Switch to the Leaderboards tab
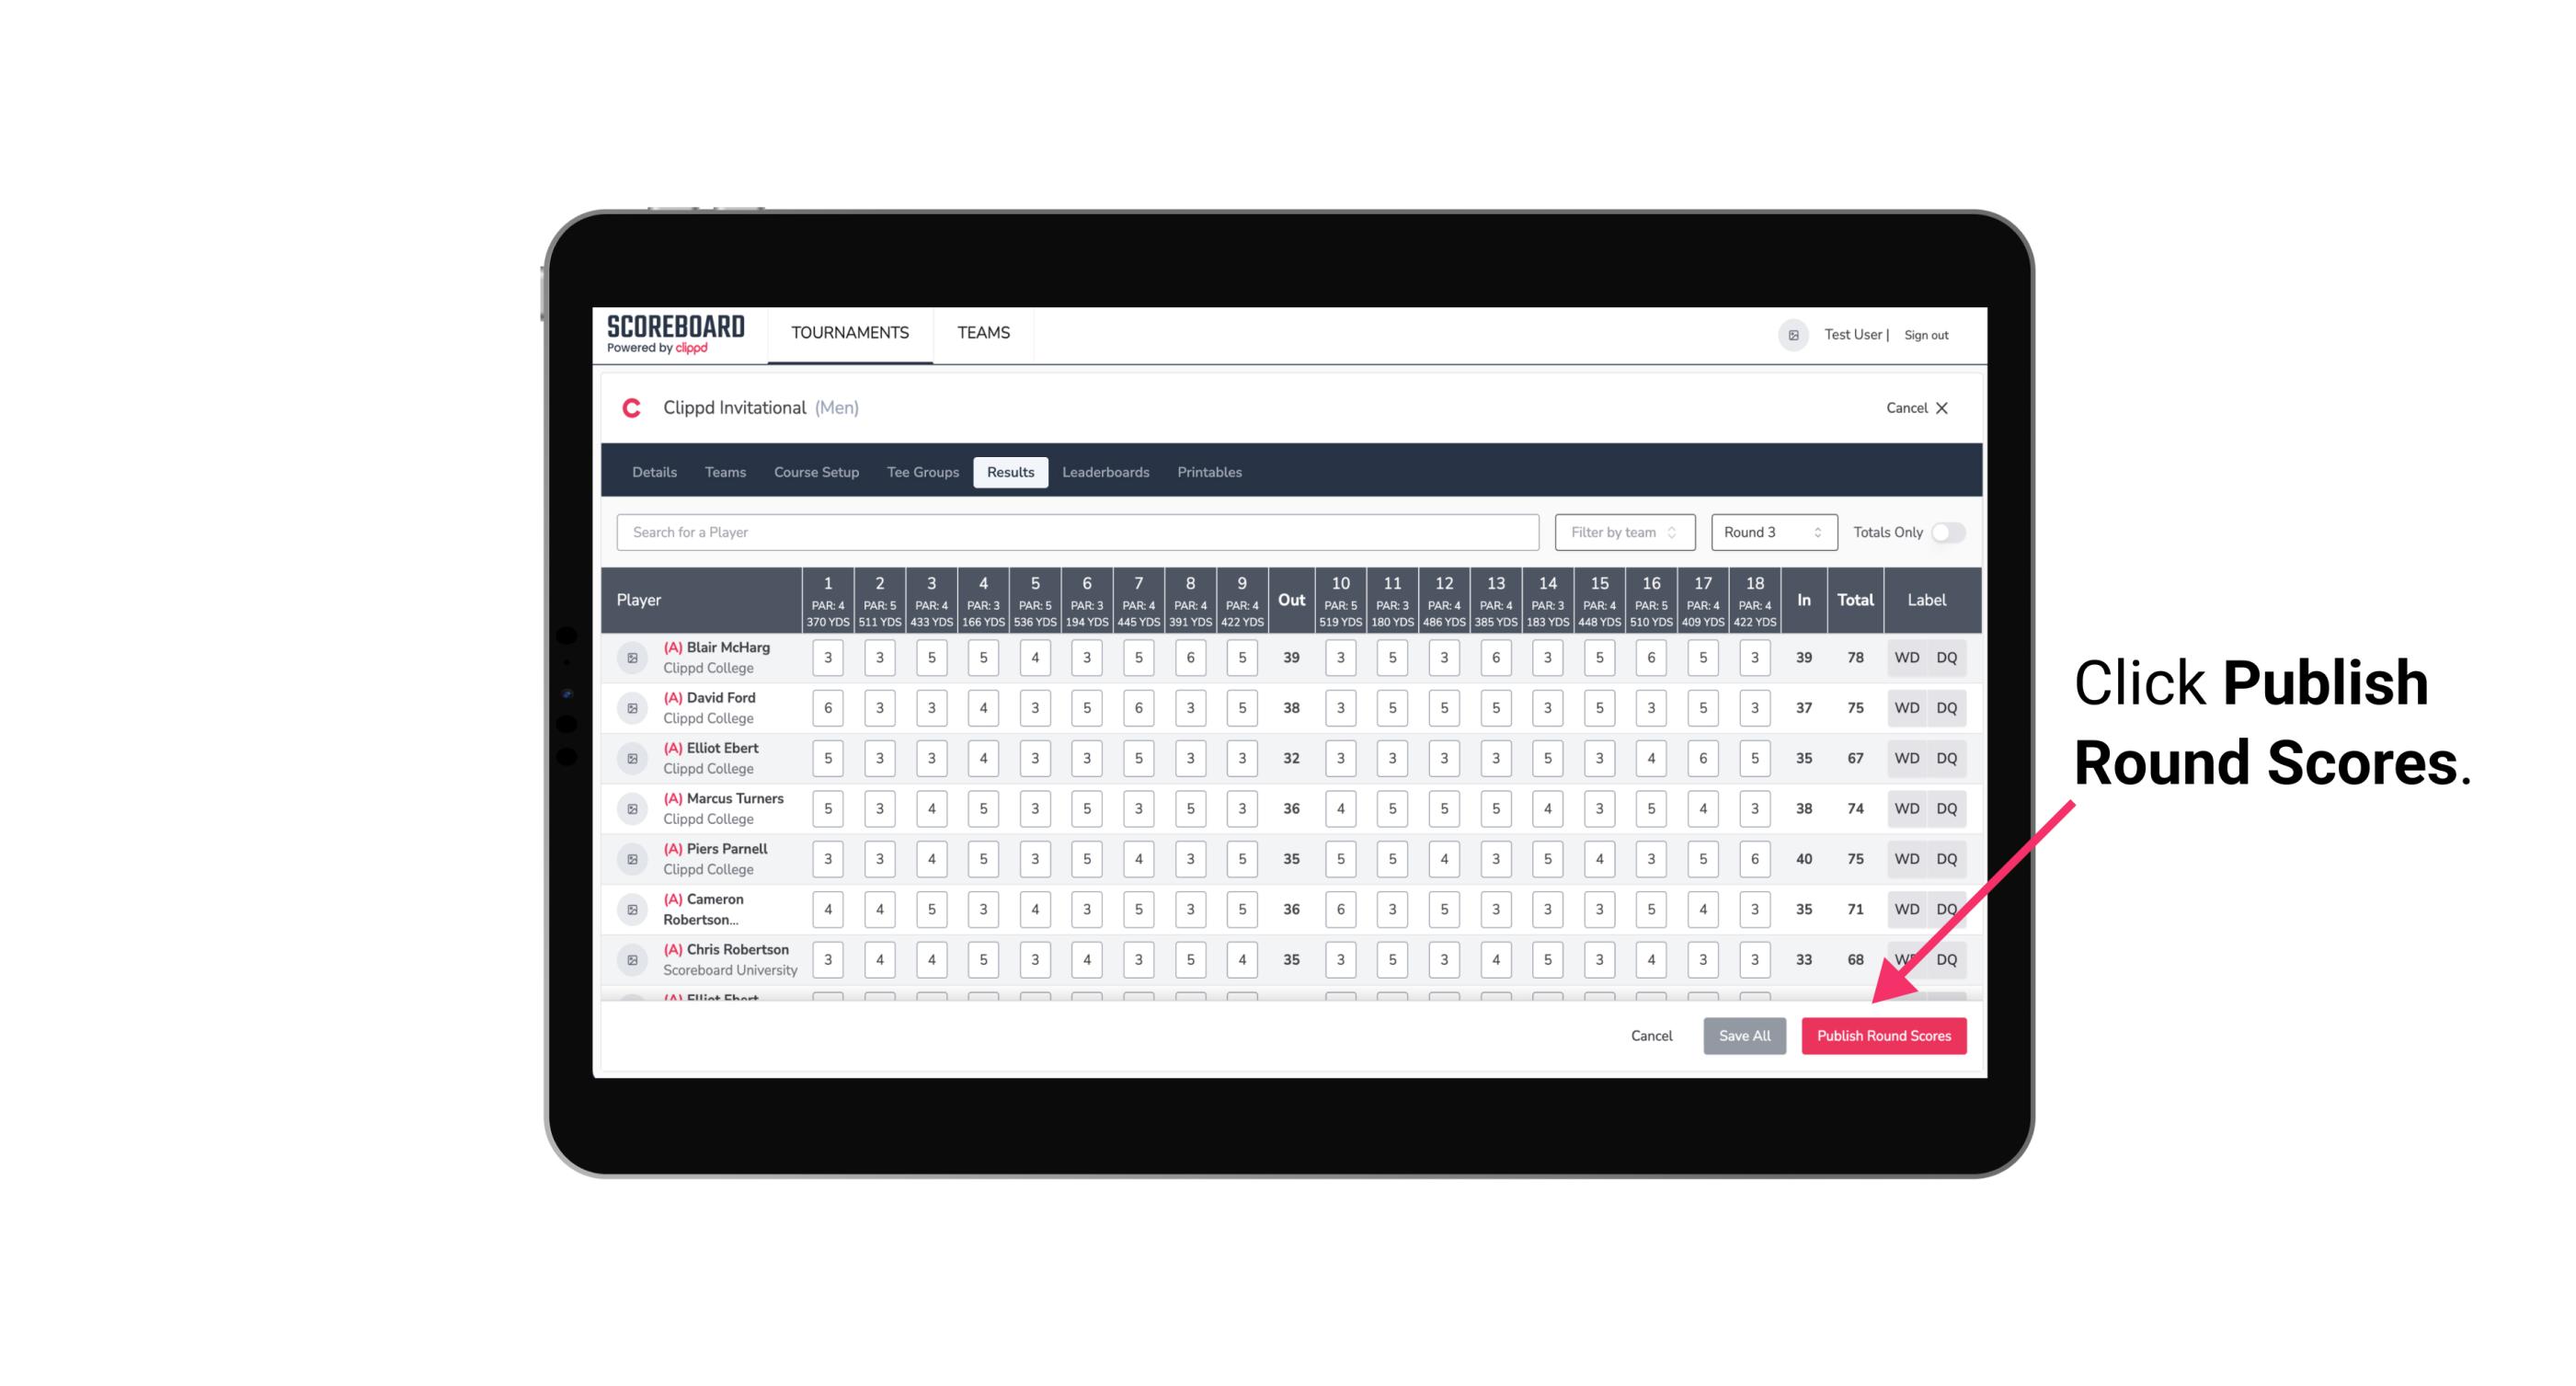Image resolution: width=2576 pixels, height=1386 pixels. click(x=1104, y=473)
